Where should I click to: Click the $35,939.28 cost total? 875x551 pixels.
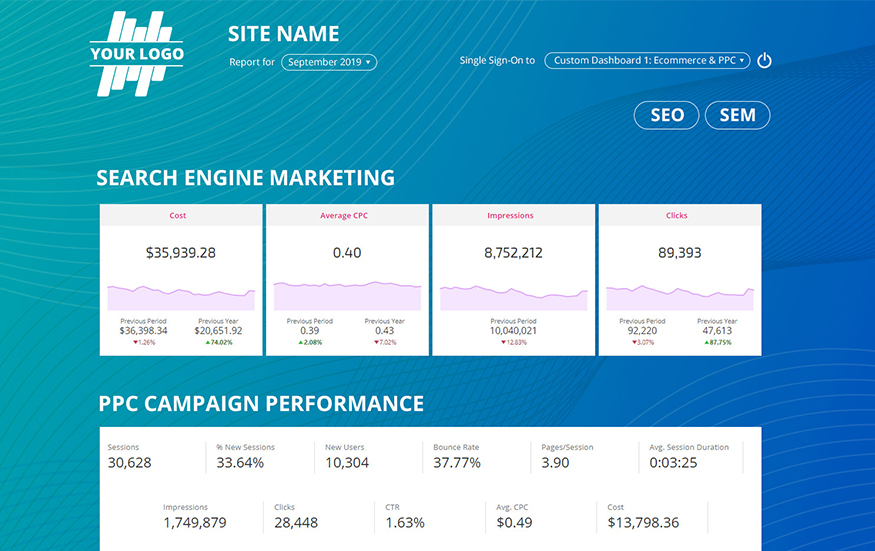click(181, 253)
